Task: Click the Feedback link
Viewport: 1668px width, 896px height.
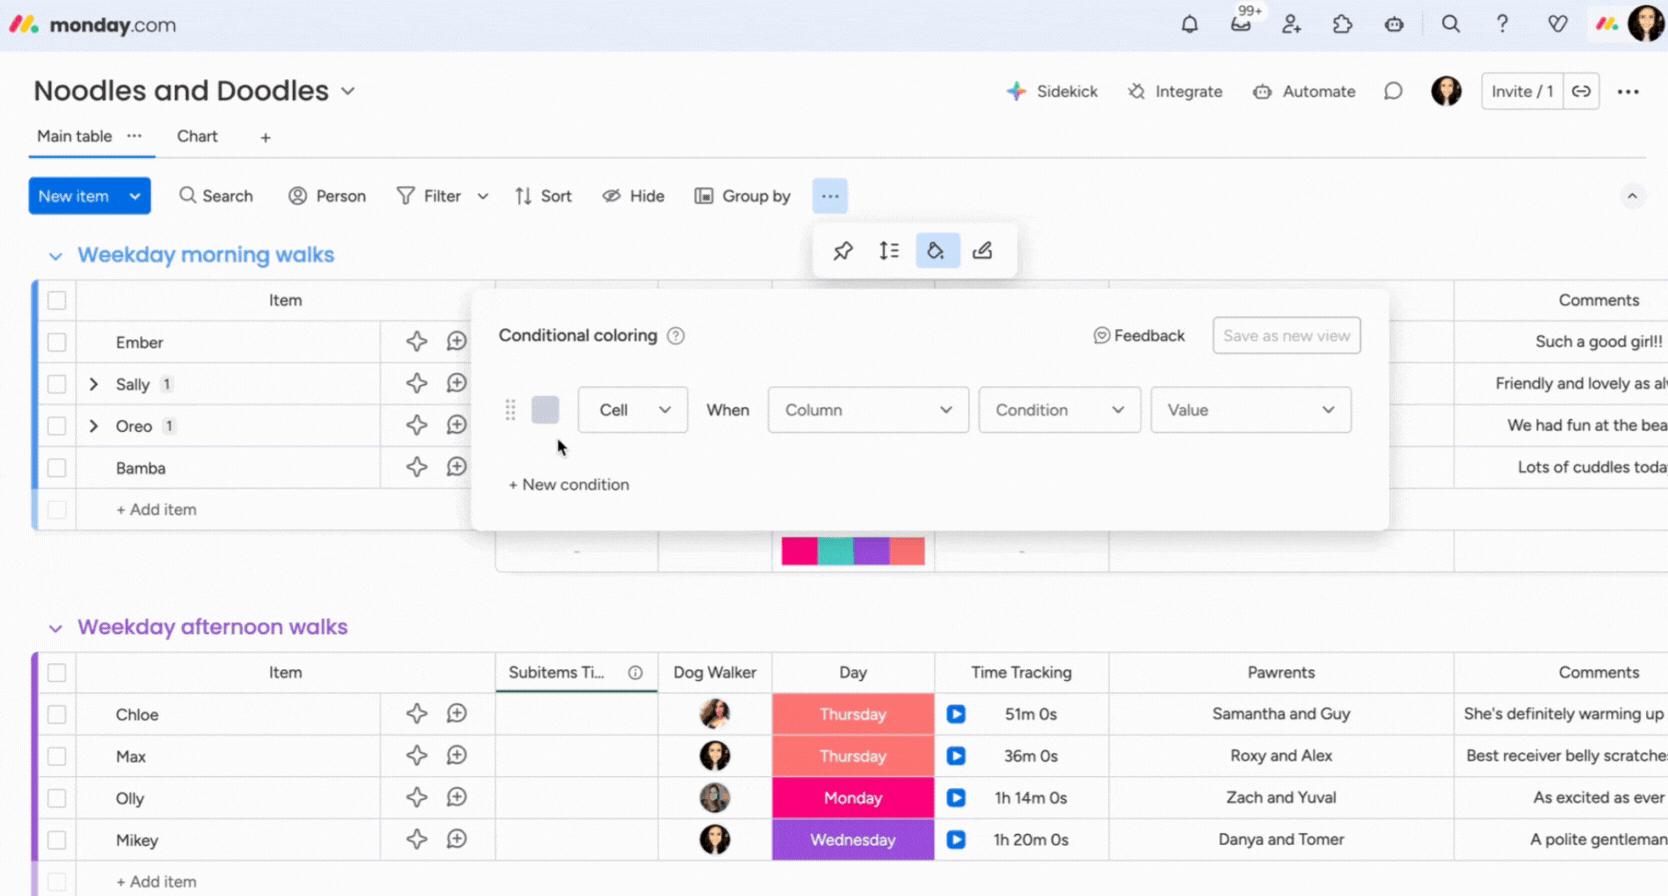Action: pos(1139,336)
